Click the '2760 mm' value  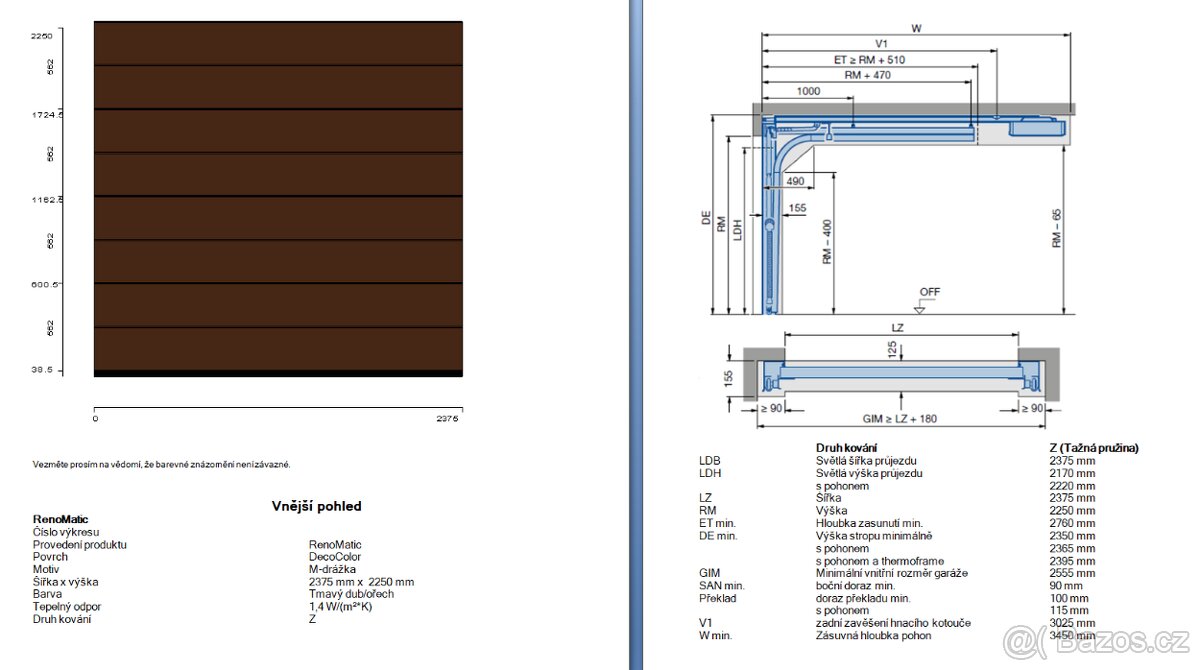tap(1072, 523)
